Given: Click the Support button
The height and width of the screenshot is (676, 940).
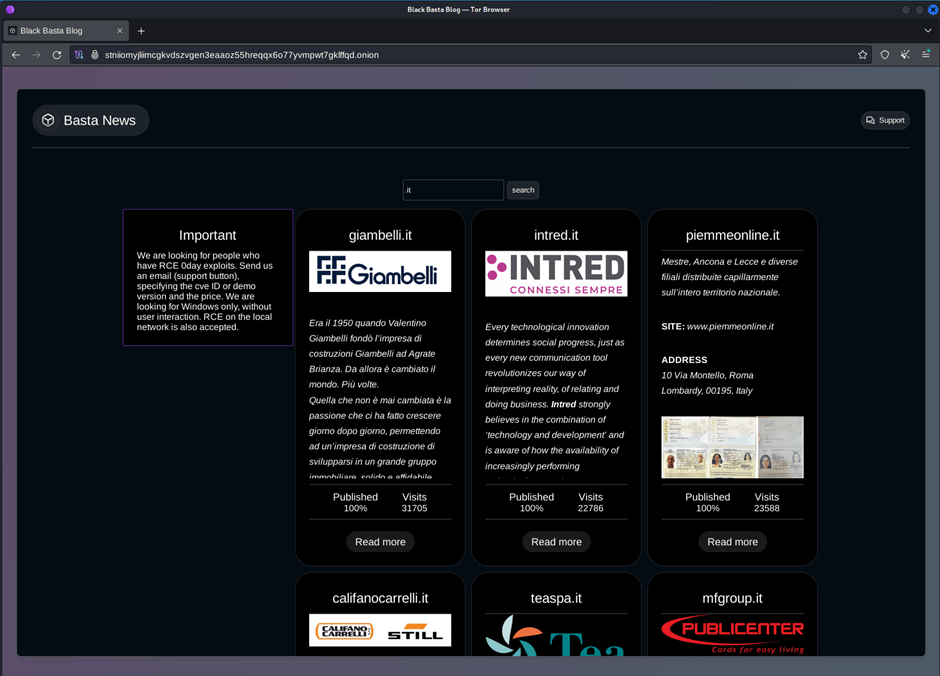Looking at the screenshot, I should point(885,120).
